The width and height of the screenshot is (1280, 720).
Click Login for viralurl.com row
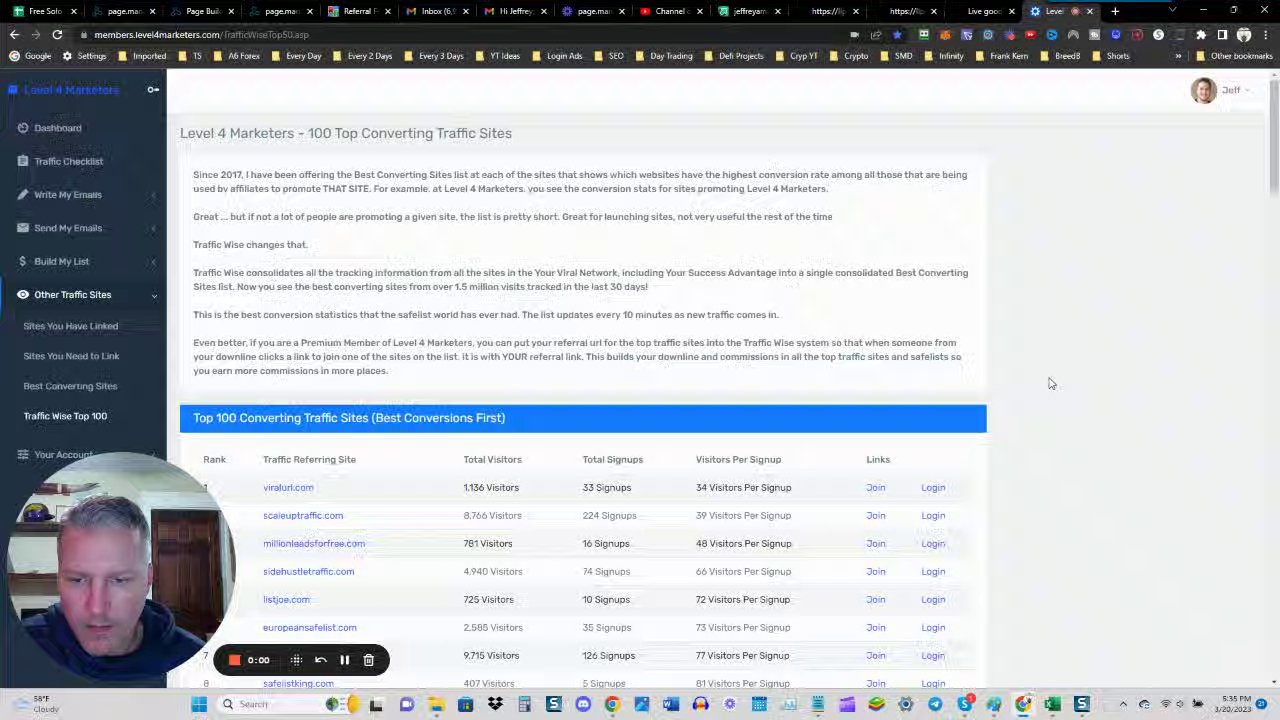[933, 488]
